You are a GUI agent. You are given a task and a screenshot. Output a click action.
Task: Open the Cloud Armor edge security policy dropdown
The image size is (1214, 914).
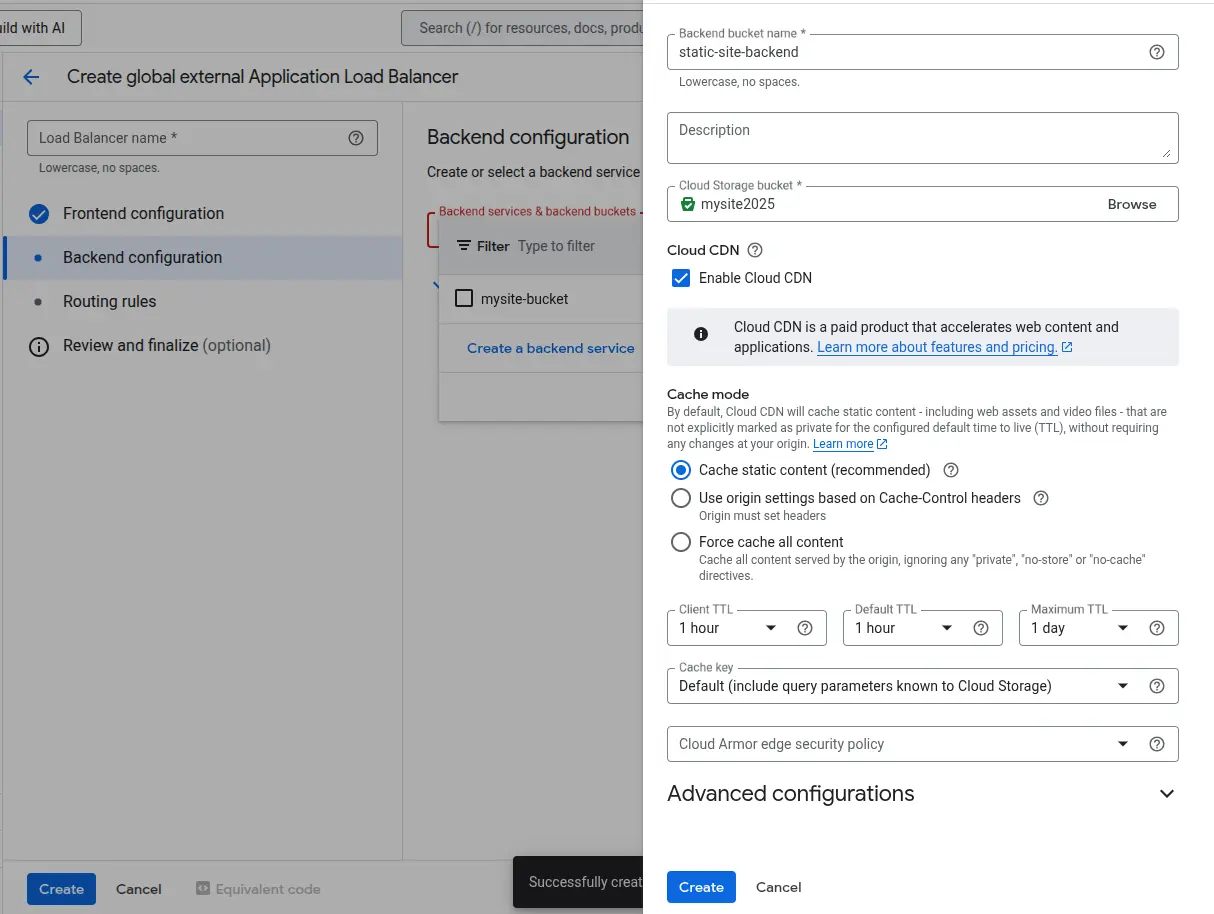pos(1122,743)
